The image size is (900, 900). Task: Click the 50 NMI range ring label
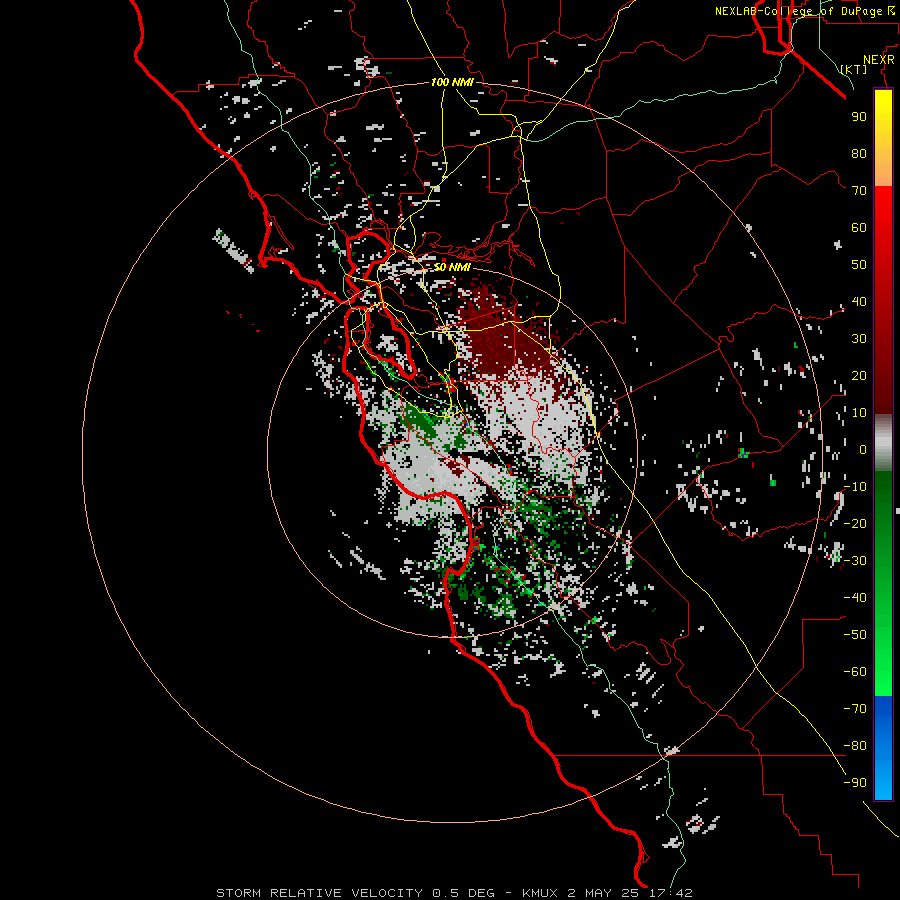coord(452,267)
